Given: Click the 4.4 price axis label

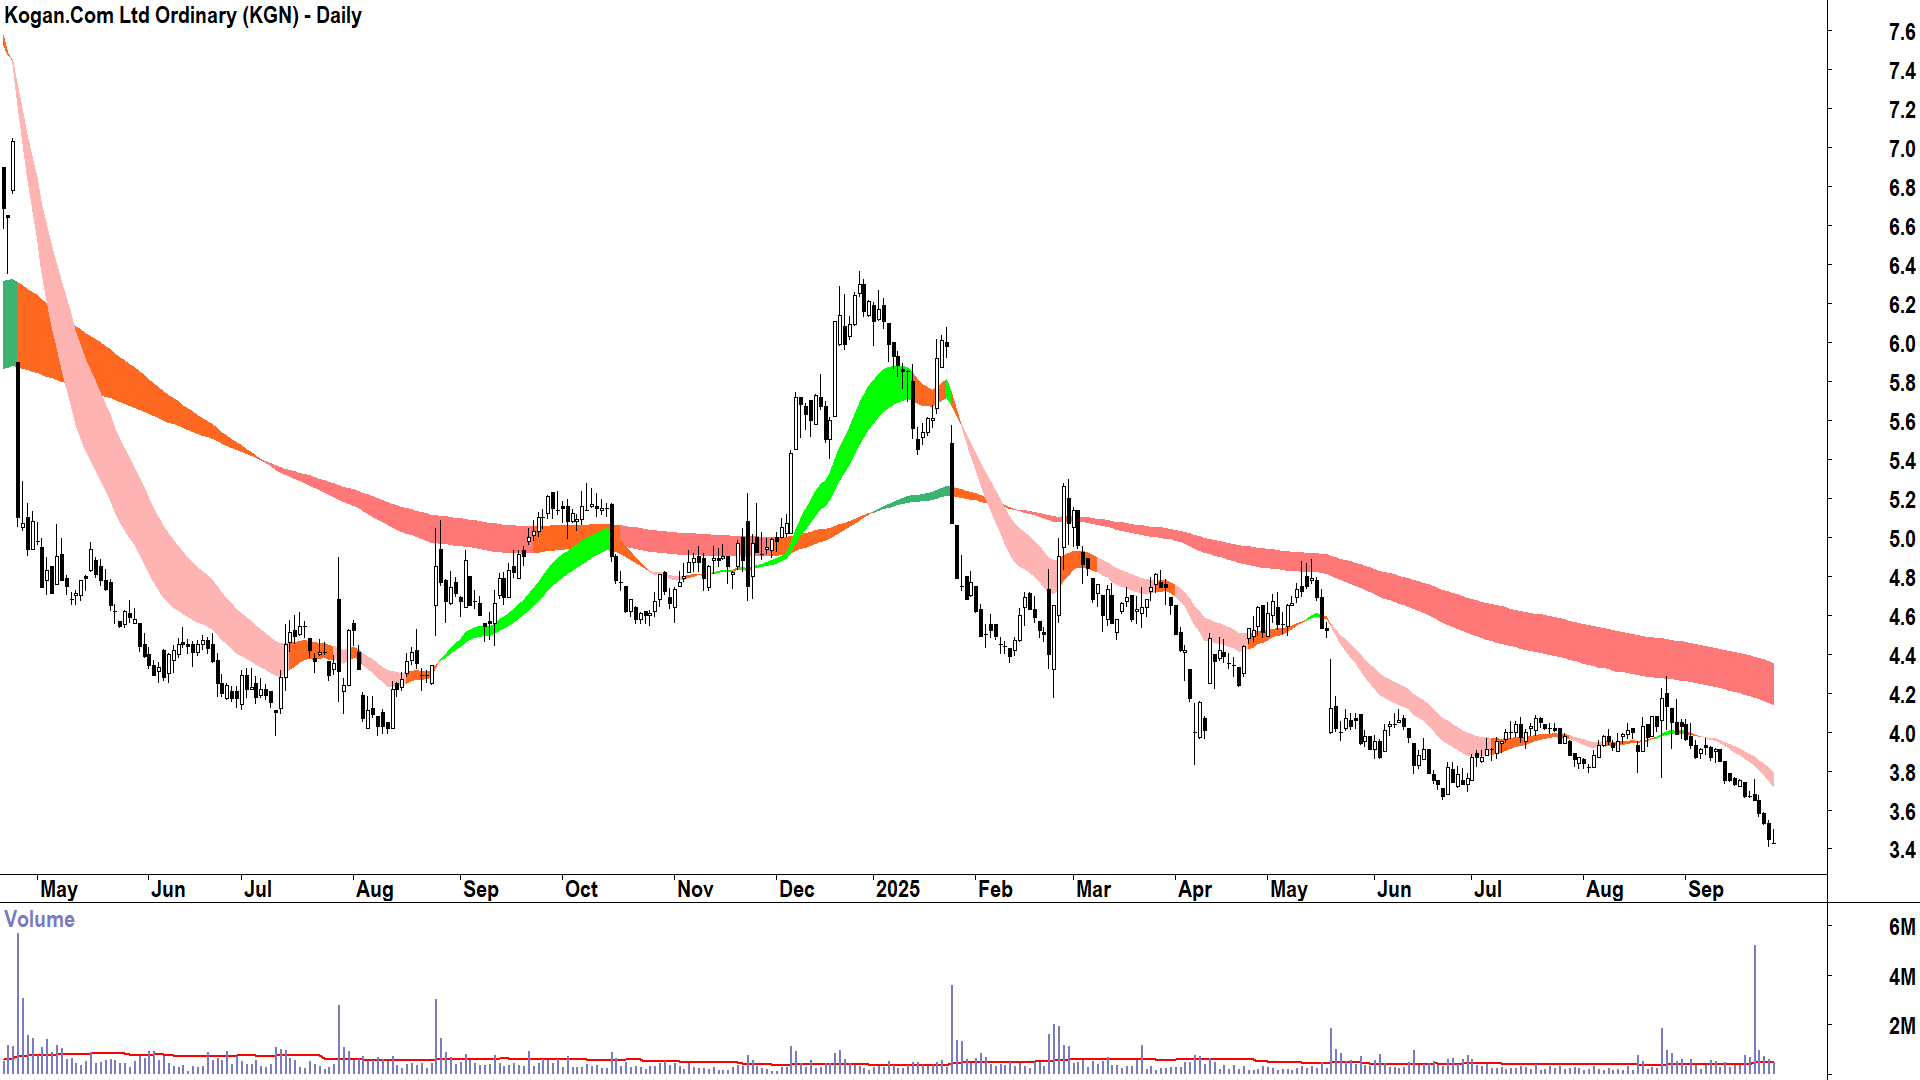Looking at the screenshot, I should click(1901, 656).
